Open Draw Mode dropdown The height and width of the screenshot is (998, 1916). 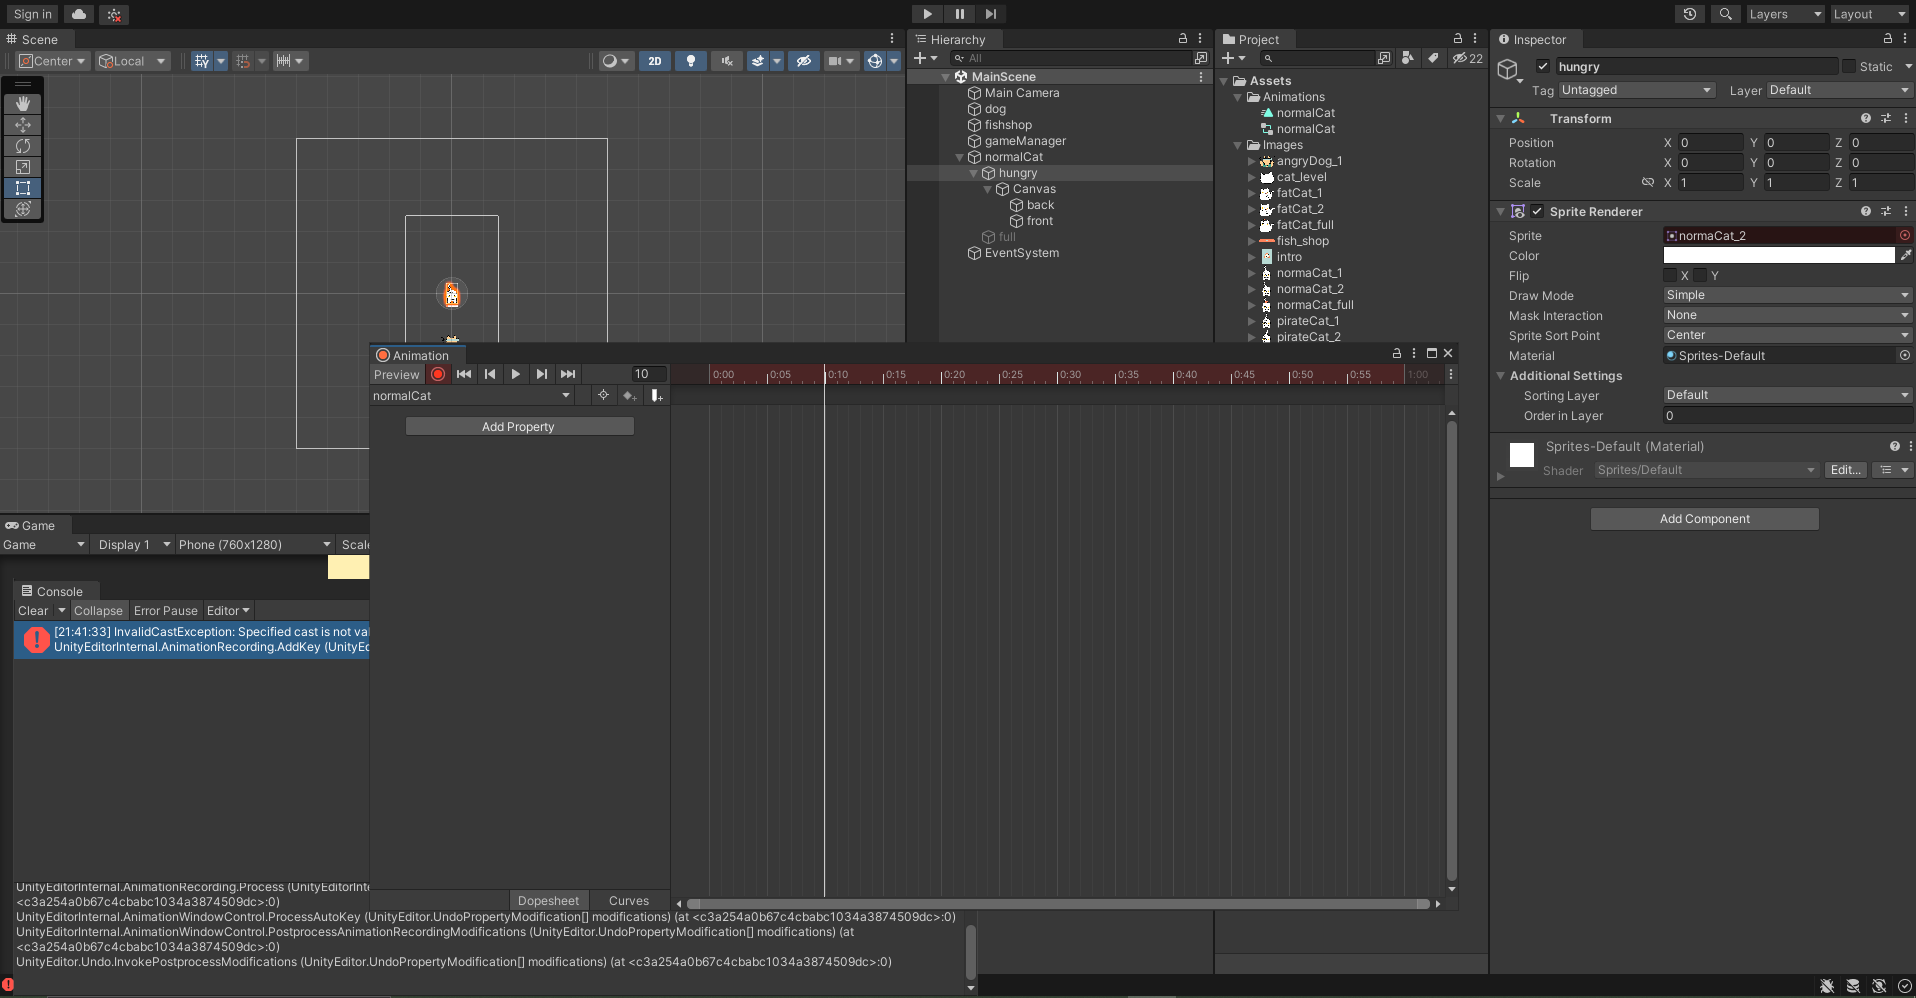pos(1788,296)
